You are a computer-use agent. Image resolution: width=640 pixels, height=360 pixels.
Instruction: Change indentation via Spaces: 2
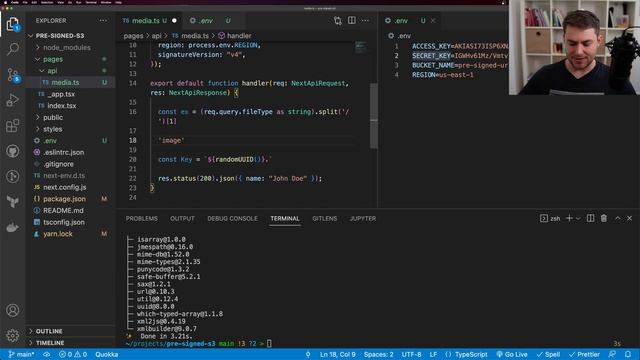pyautogui.click(x=378, y=354)
